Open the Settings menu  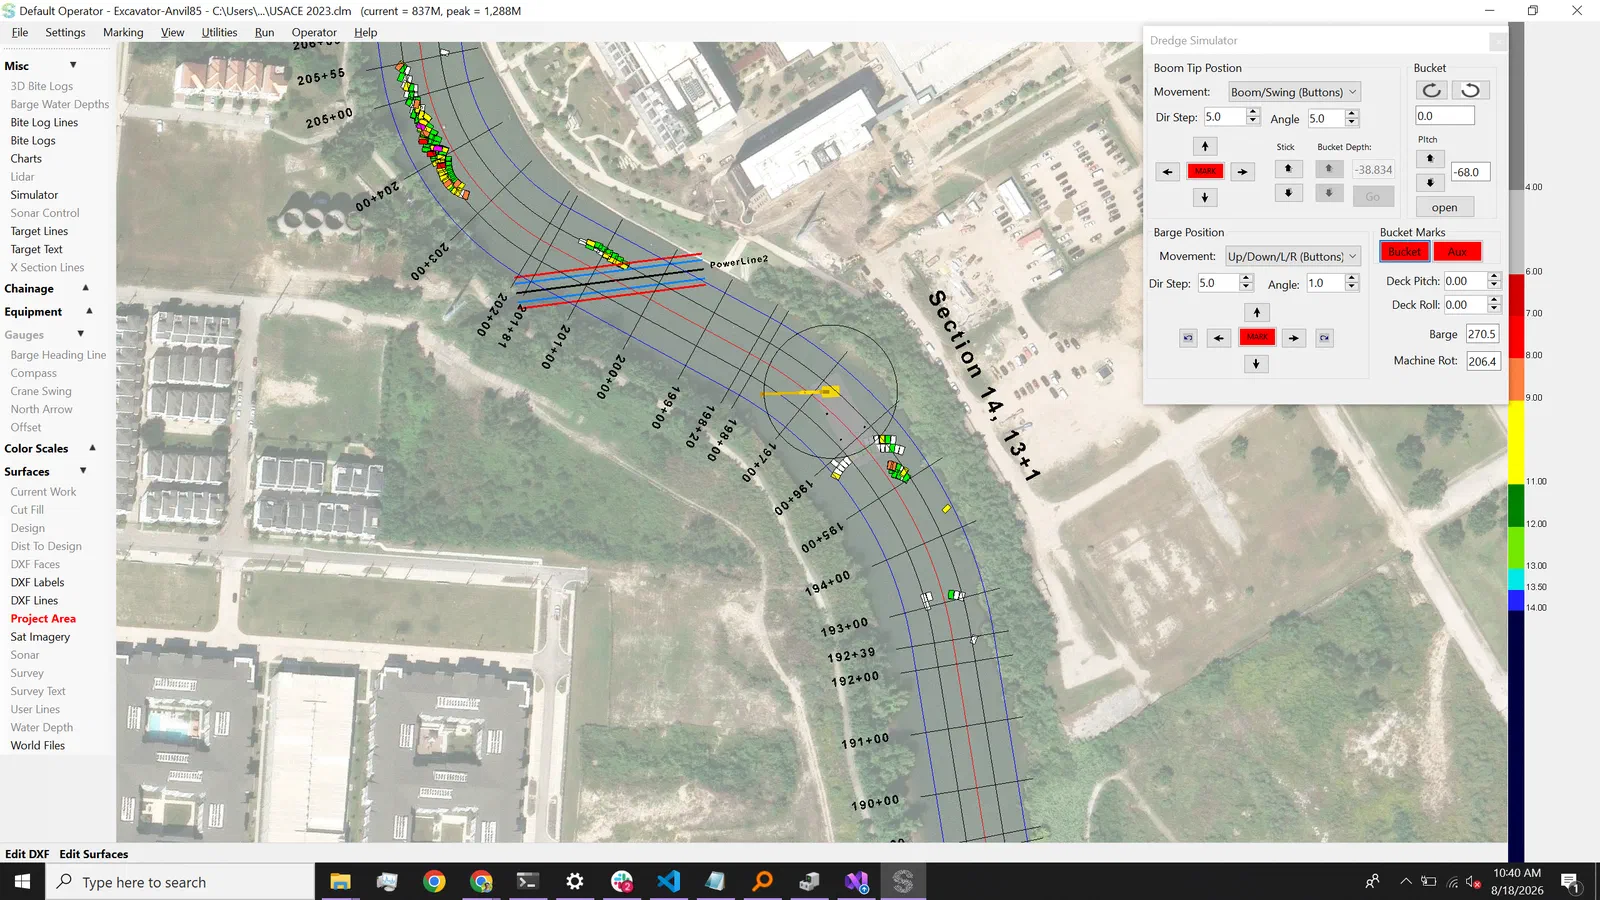click(x=65, y=32)
